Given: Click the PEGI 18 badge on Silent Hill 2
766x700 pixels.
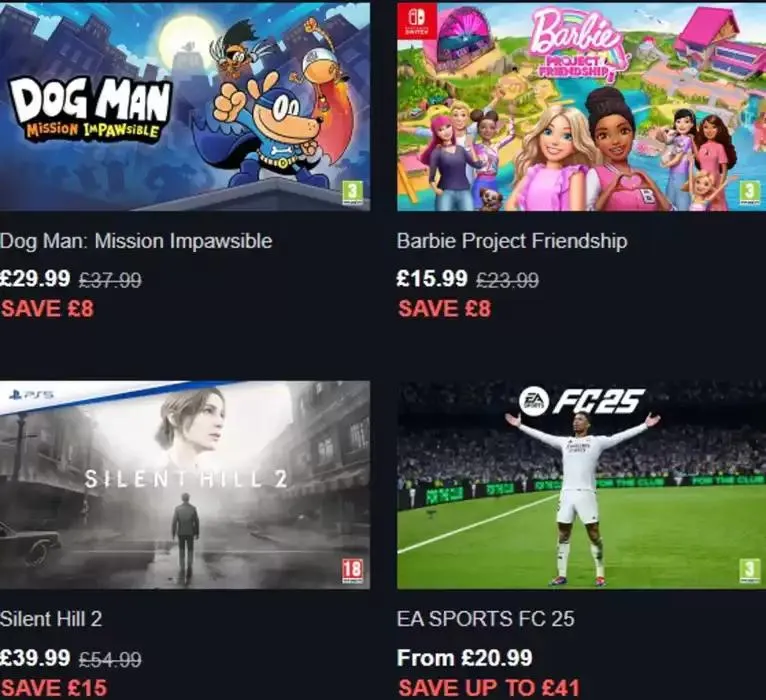Looking at the screenshot, I should (x=352, y=571).
